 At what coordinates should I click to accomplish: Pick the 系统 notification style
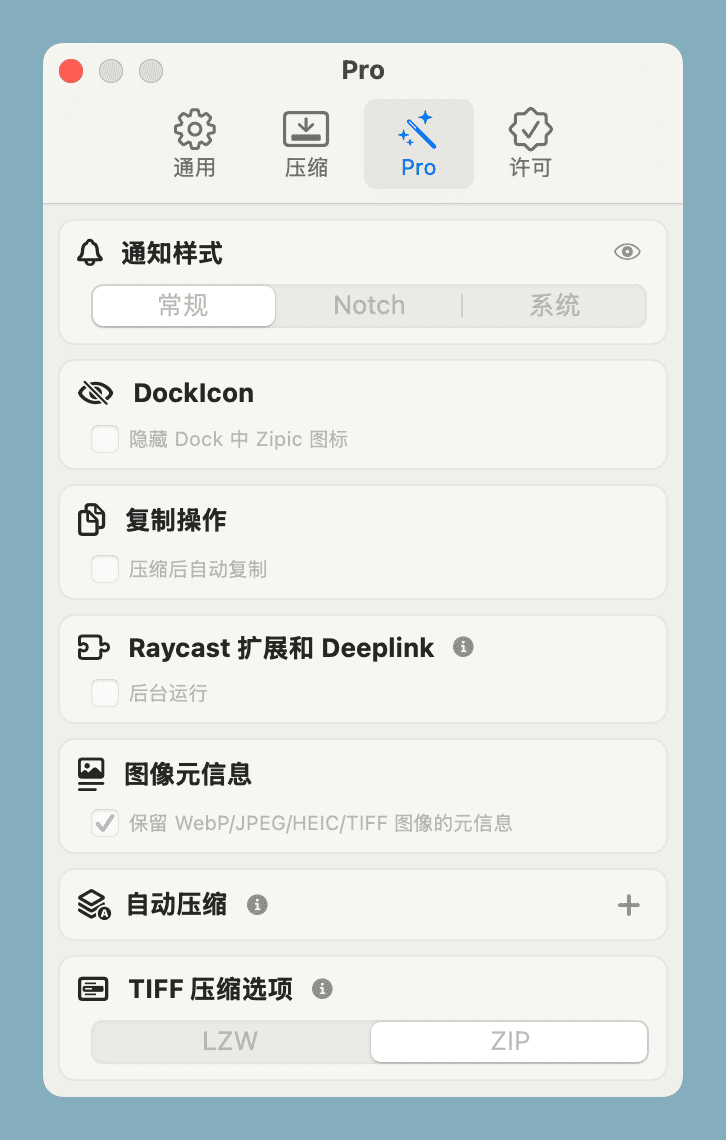pyautogui.click(x=554, y=305)
